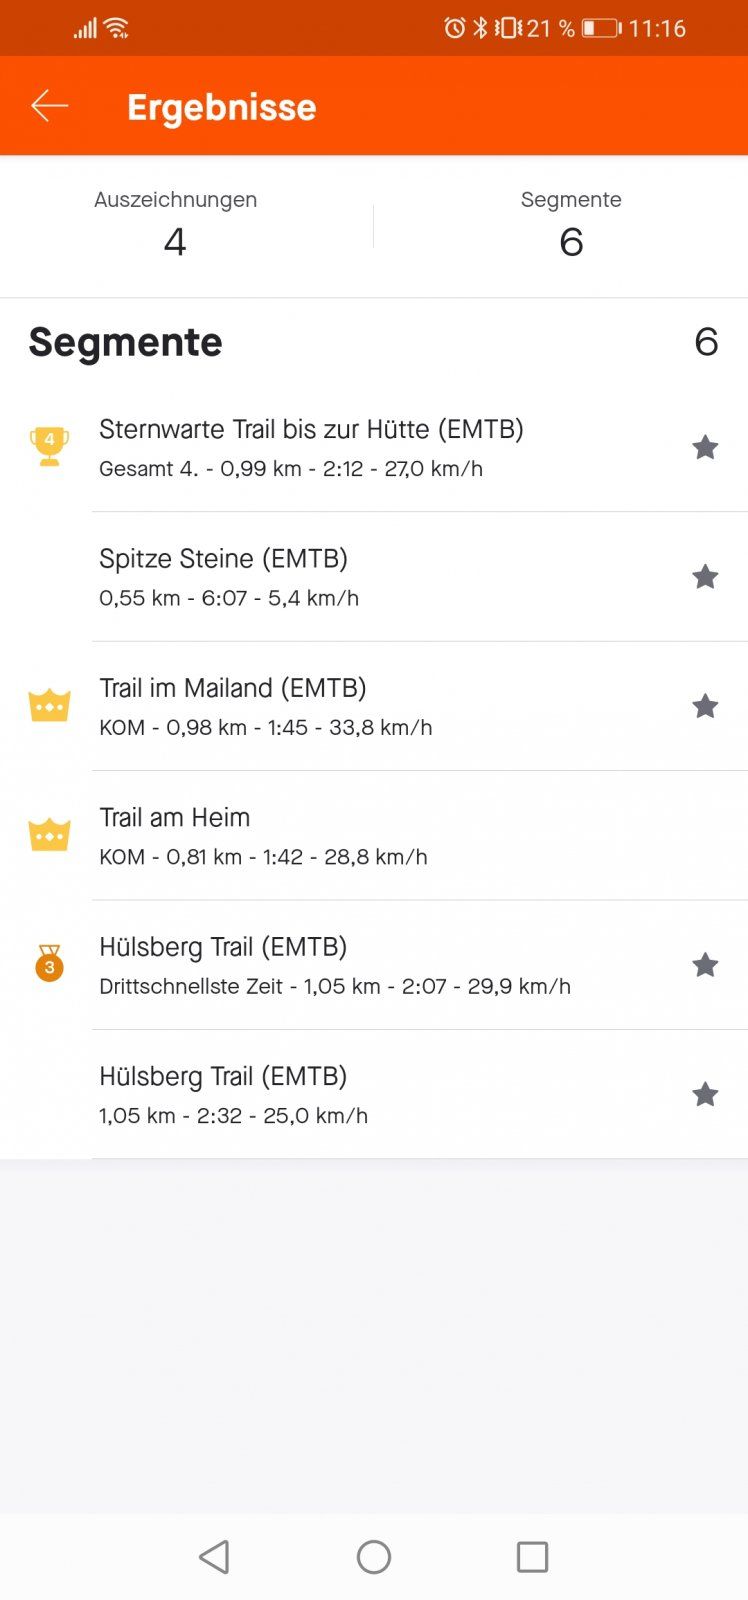The height and width of the screenshot is (1600, 748).
Task: Tap the back arrow in Ergebnisse header
Action: tap(49, 106)
